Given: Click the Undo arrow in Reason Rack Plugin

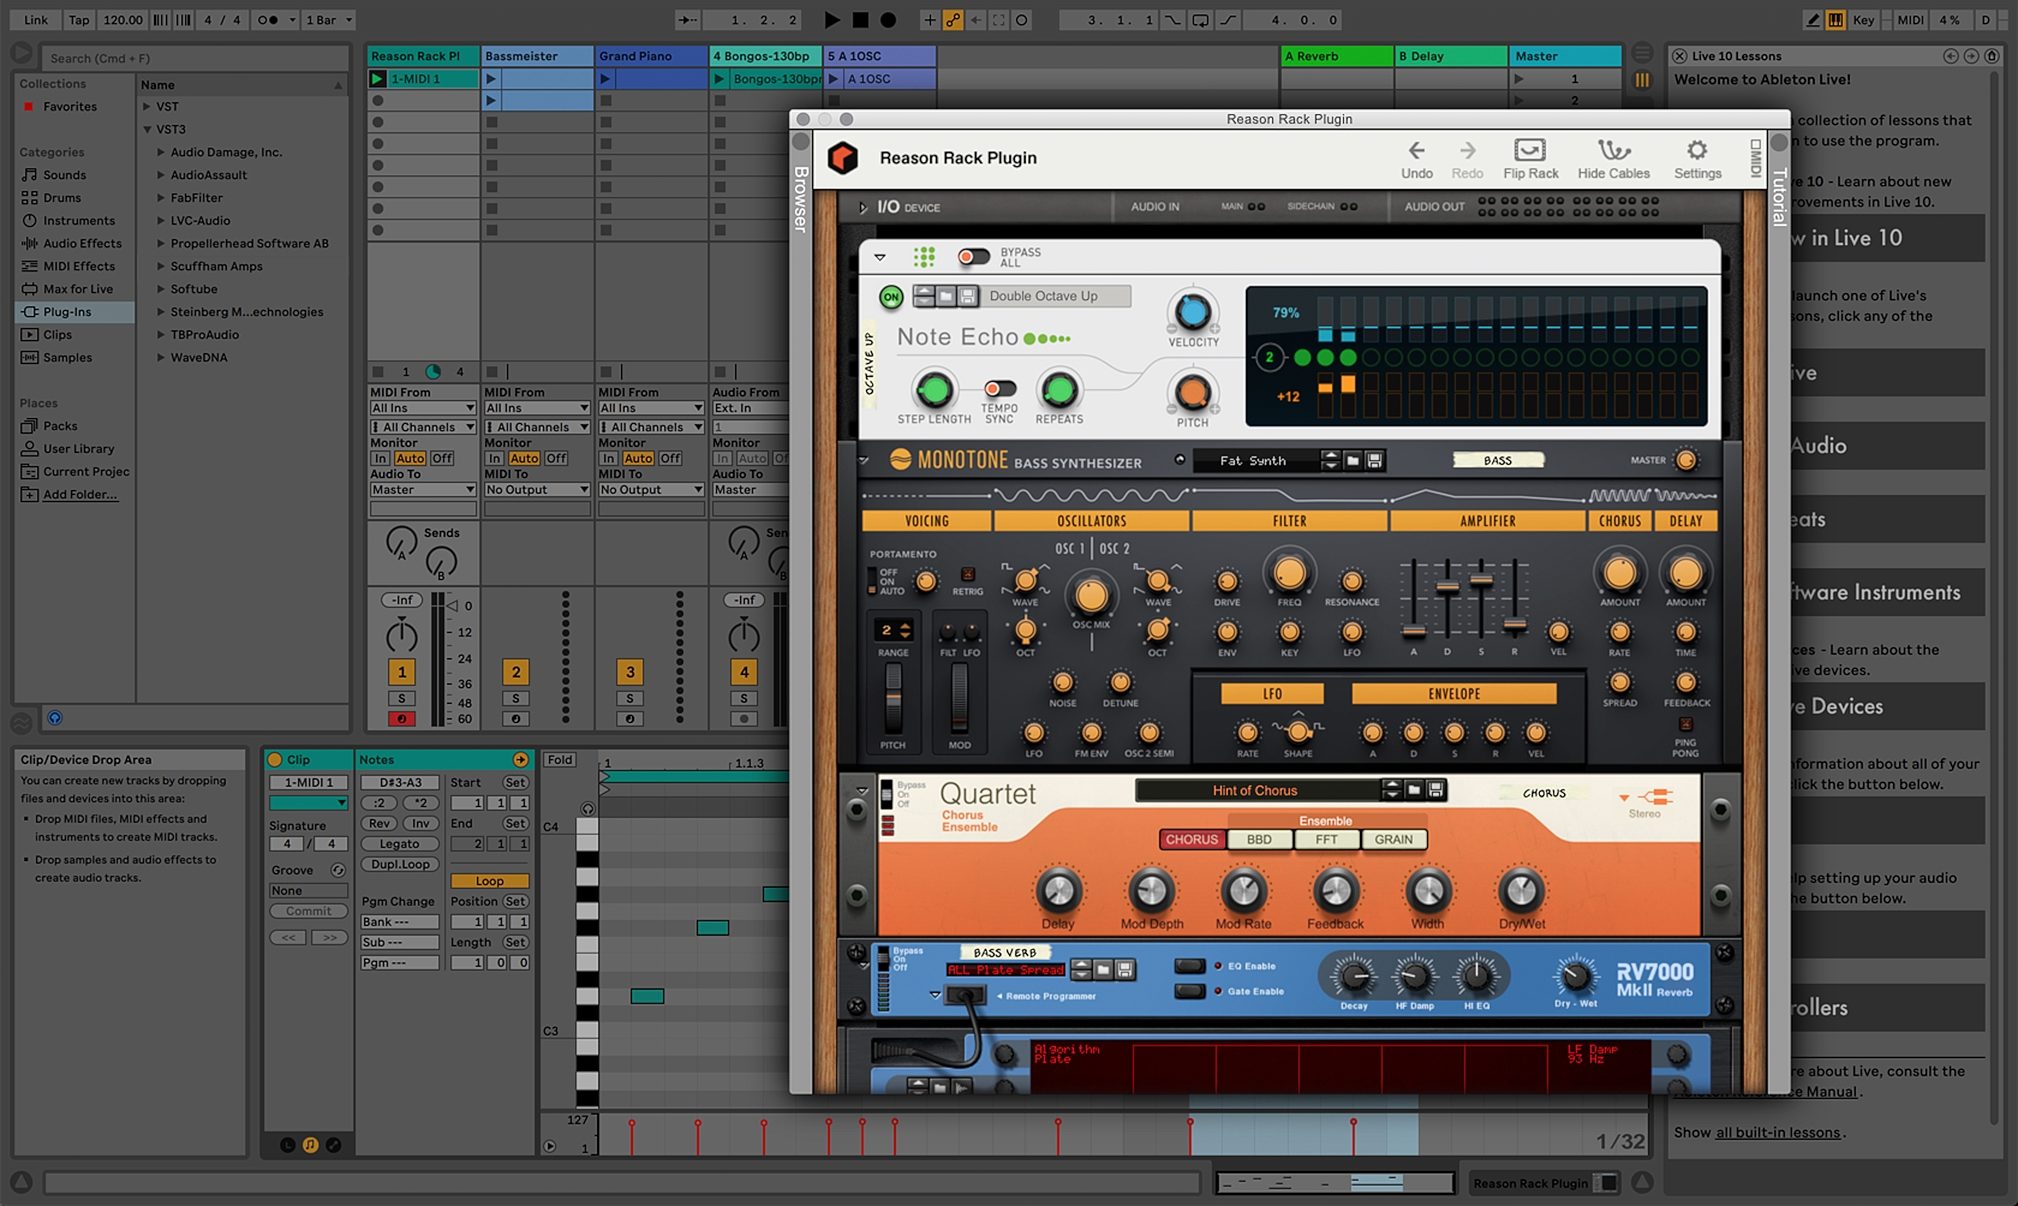Looking at the screenshot, I should (1416, 151).
